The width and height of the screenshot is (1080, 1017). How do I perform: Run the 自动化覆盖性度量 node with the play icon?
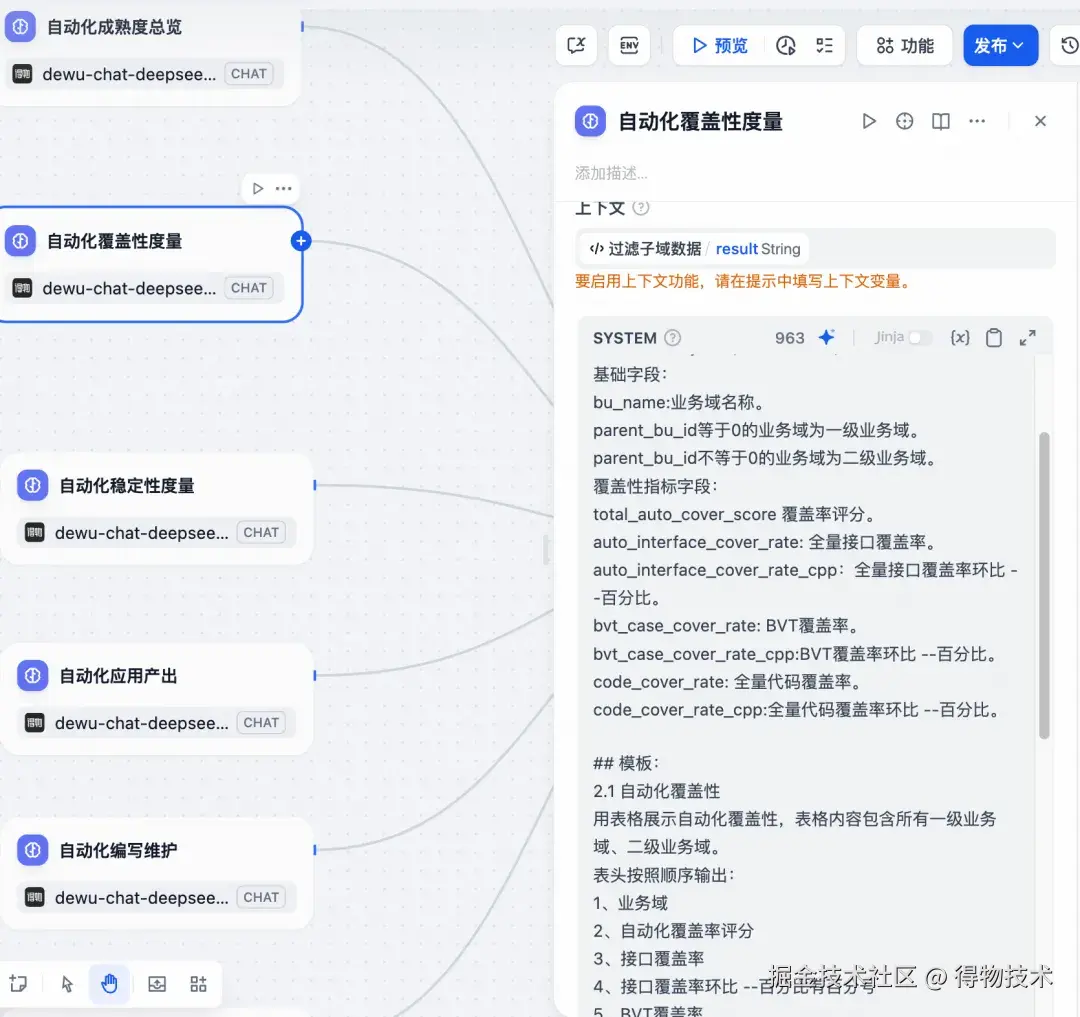869,121
